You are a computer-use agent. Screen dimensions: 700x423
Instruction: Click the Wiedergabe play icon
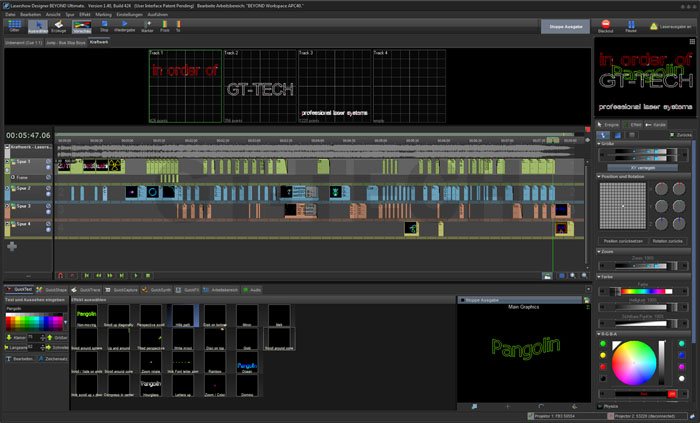click(x=125, y=26)
